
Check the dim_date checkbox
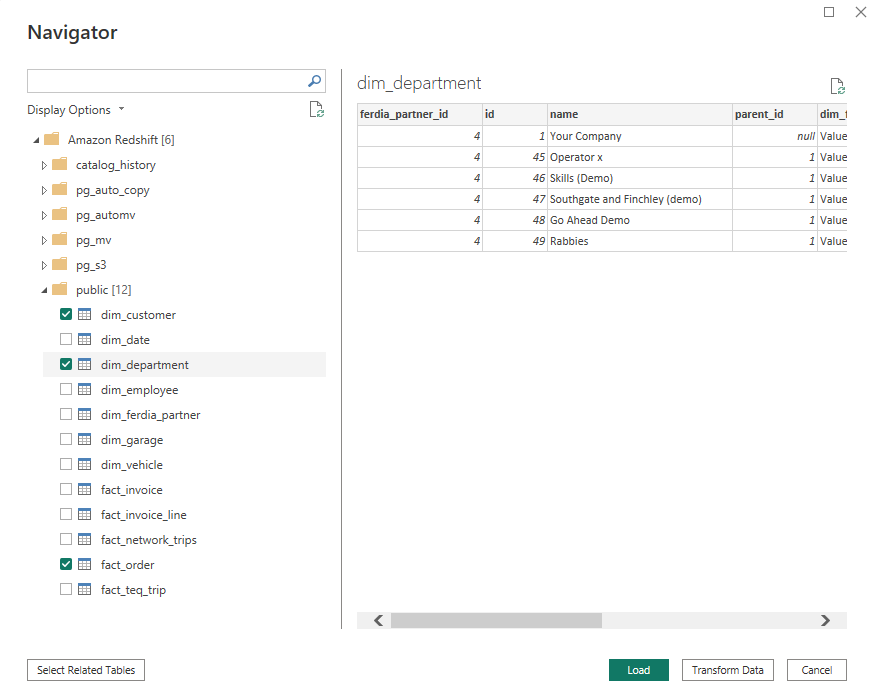coord(66,339)
